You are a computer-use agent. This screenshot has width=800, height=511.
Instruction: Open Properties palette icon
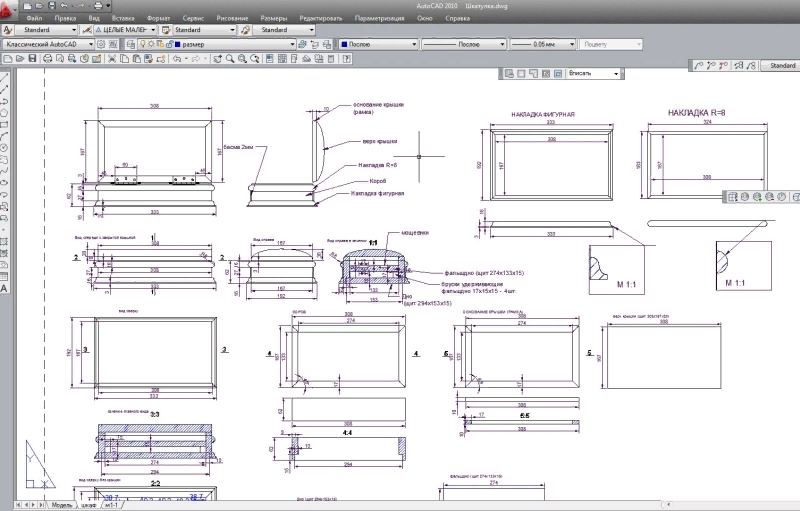click(270, 59)
